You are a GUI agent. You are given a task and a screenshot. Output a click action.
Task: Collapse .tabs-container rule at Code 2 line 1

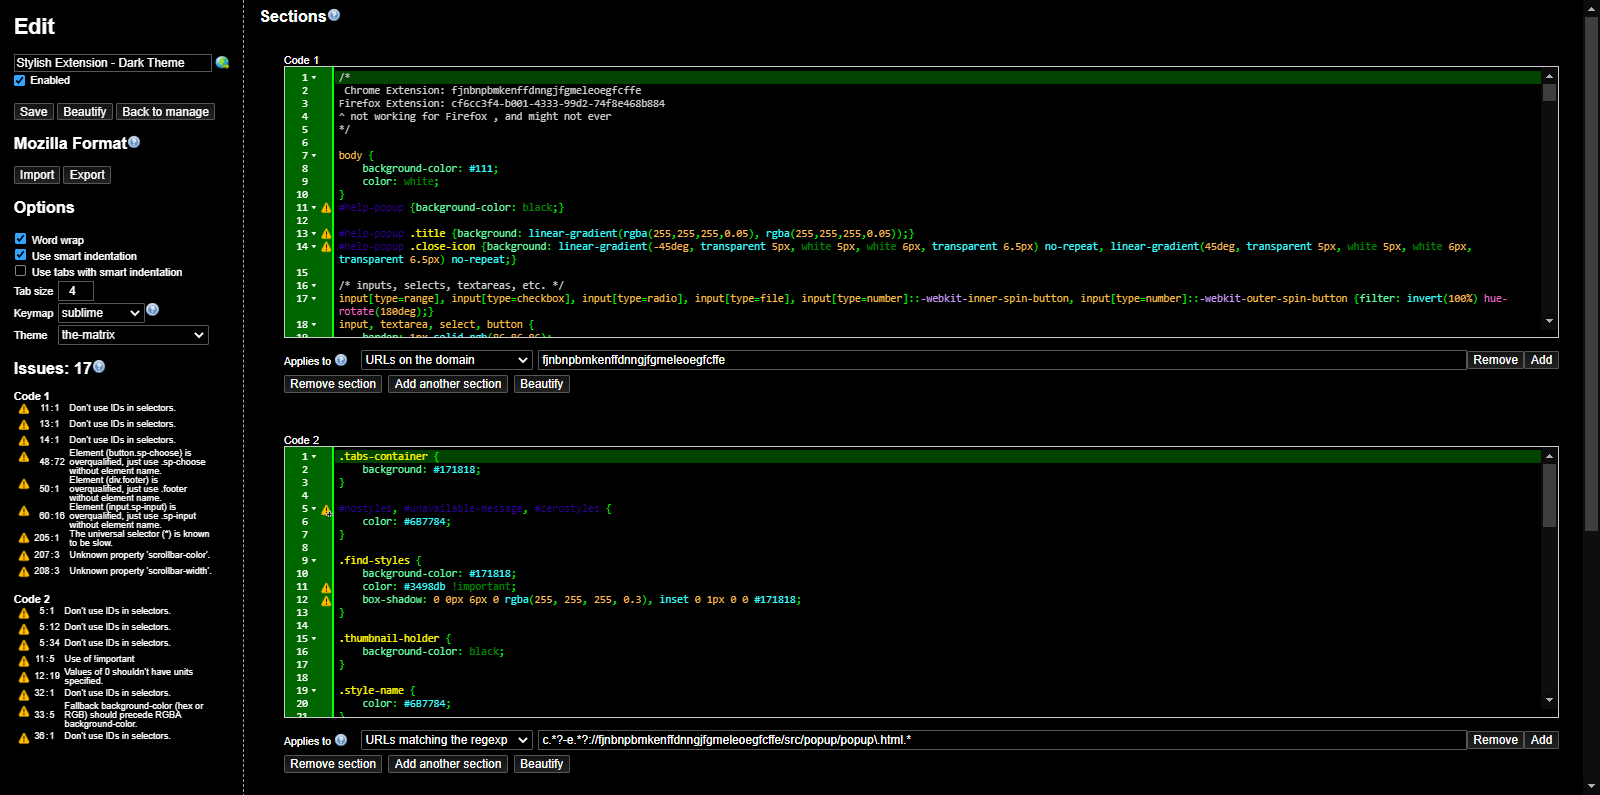(x=314, y=457)
